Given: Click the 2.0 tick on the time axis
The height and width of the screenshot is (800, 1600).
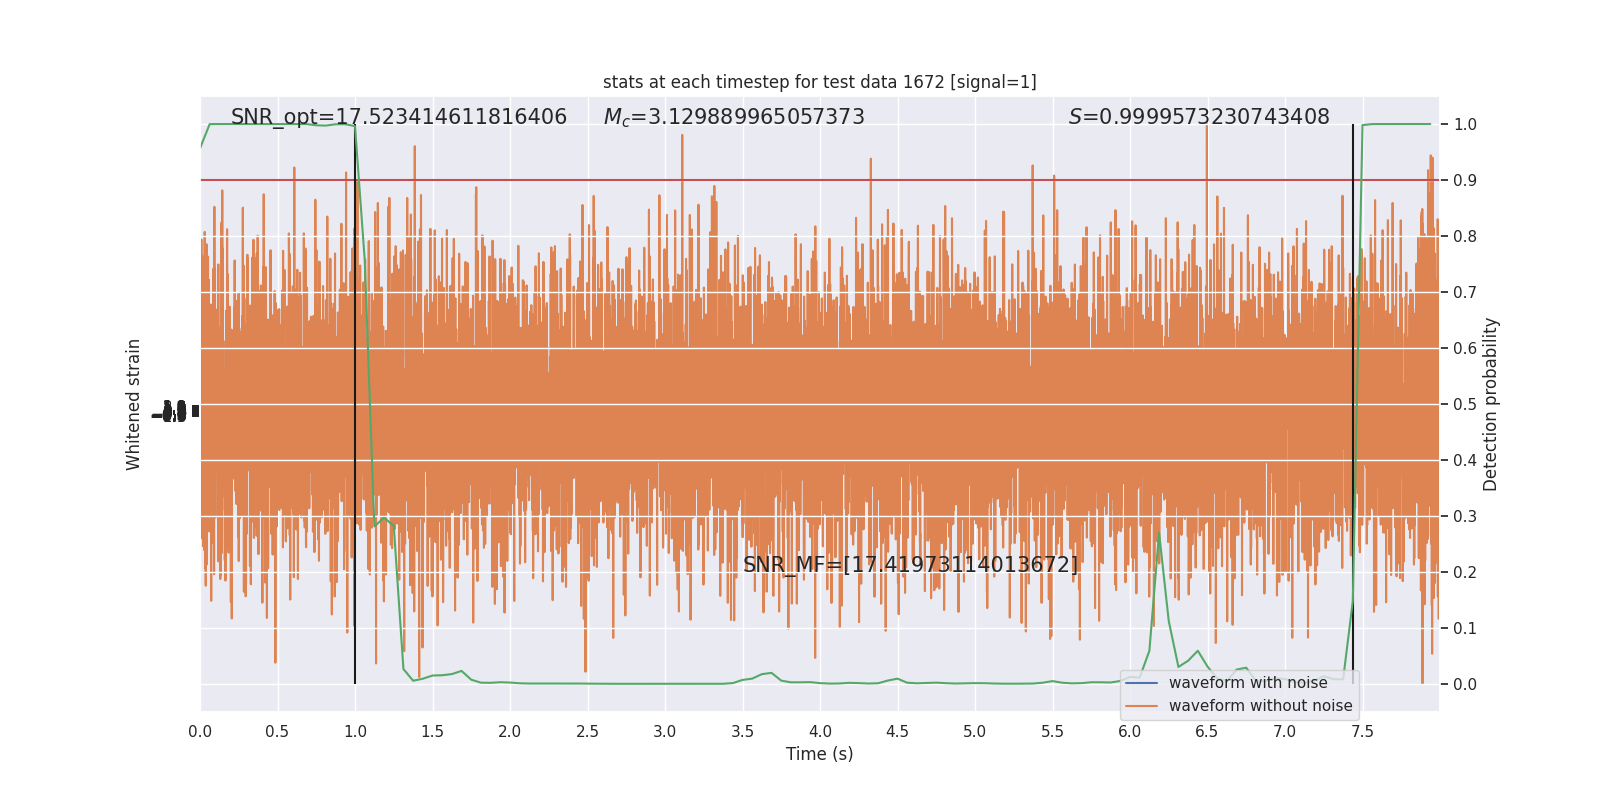Looking at the screenshot, I should [510, 731].
